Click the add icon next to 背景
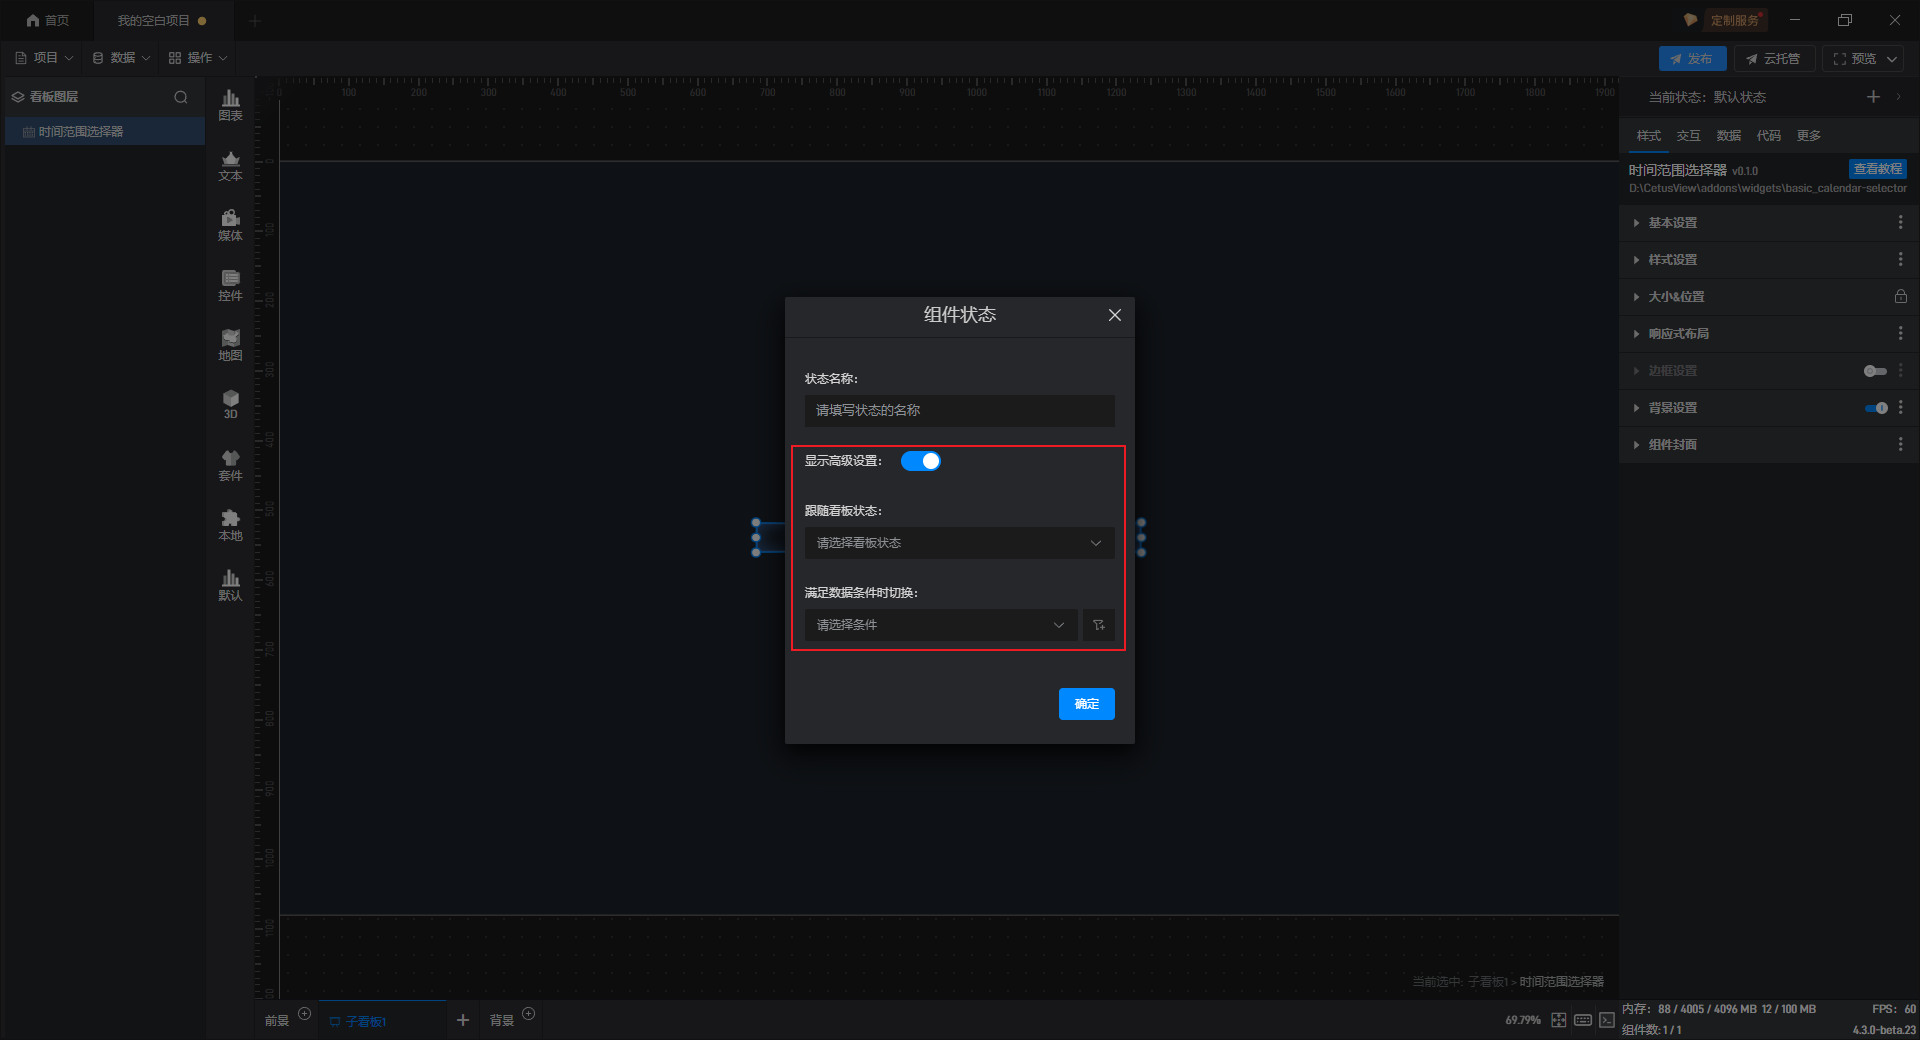The image size is (1920, 1040). click(529, 1014)
